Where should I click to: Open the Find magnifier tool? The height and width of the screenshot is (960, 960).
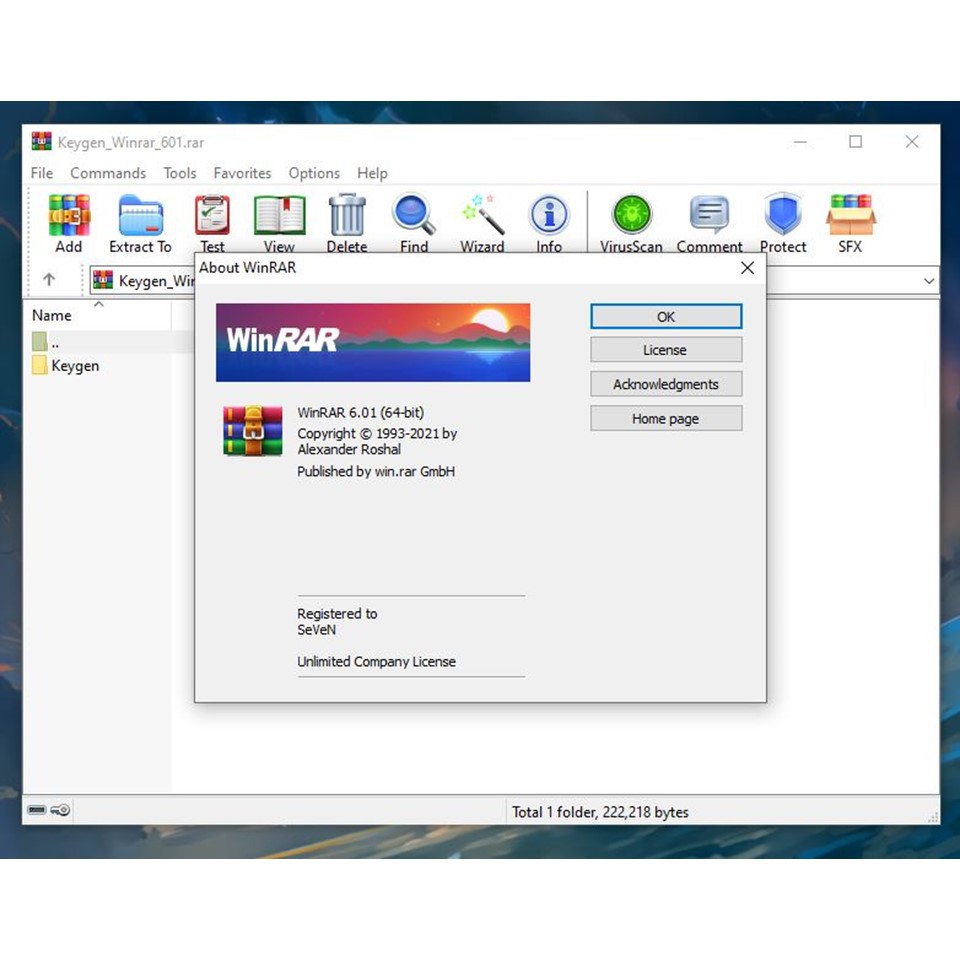coord(413,216)
